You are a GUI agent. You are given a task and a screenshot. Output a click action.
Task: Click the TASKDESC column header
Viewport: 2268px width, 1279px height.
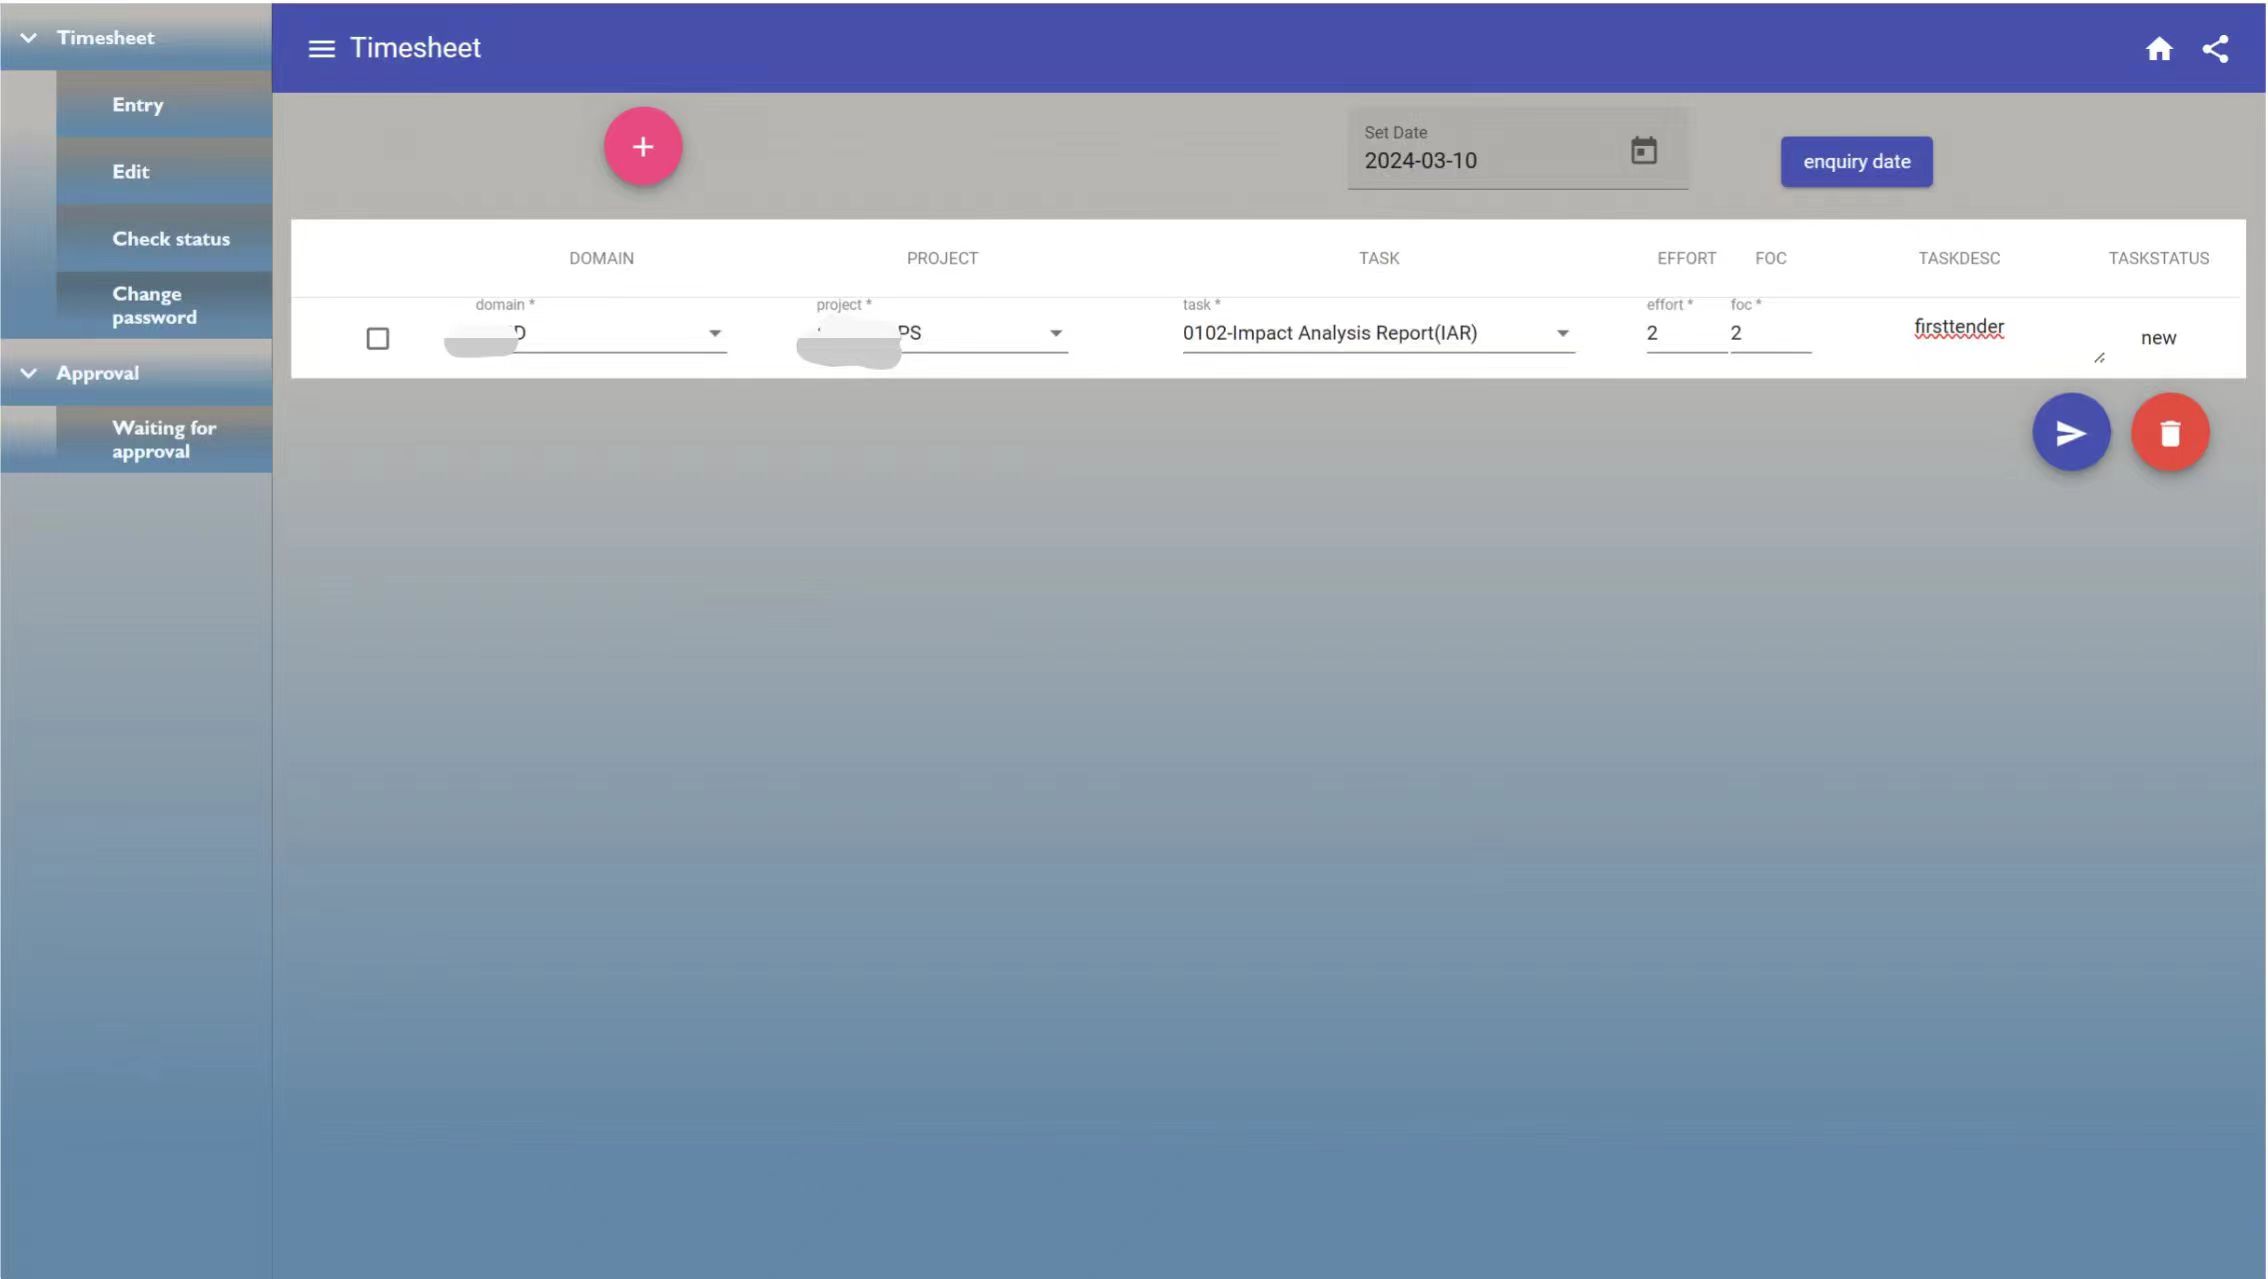click(1959, 258)
